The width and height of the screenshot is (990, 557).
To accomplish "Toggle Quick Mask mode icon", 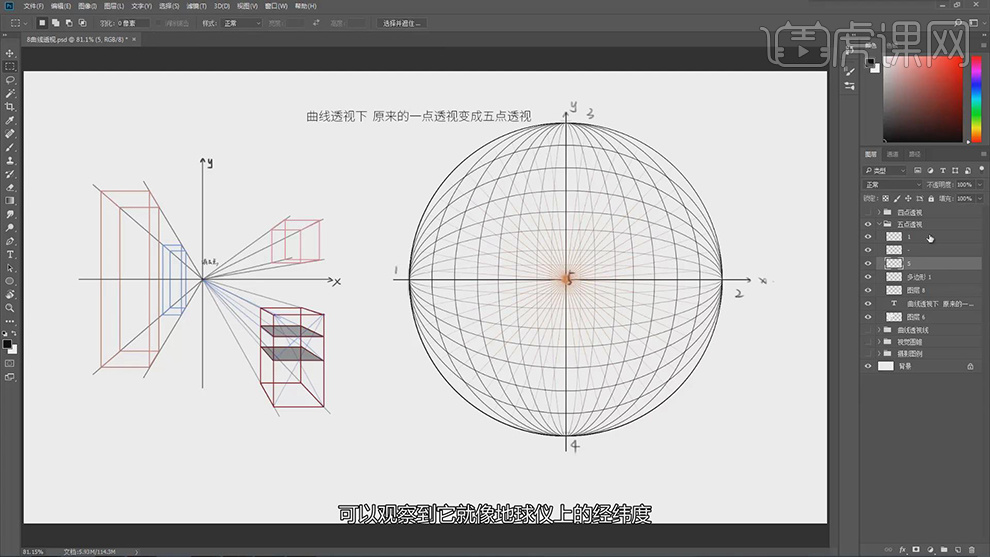I will pyautogui.click(x=9, y=364).
